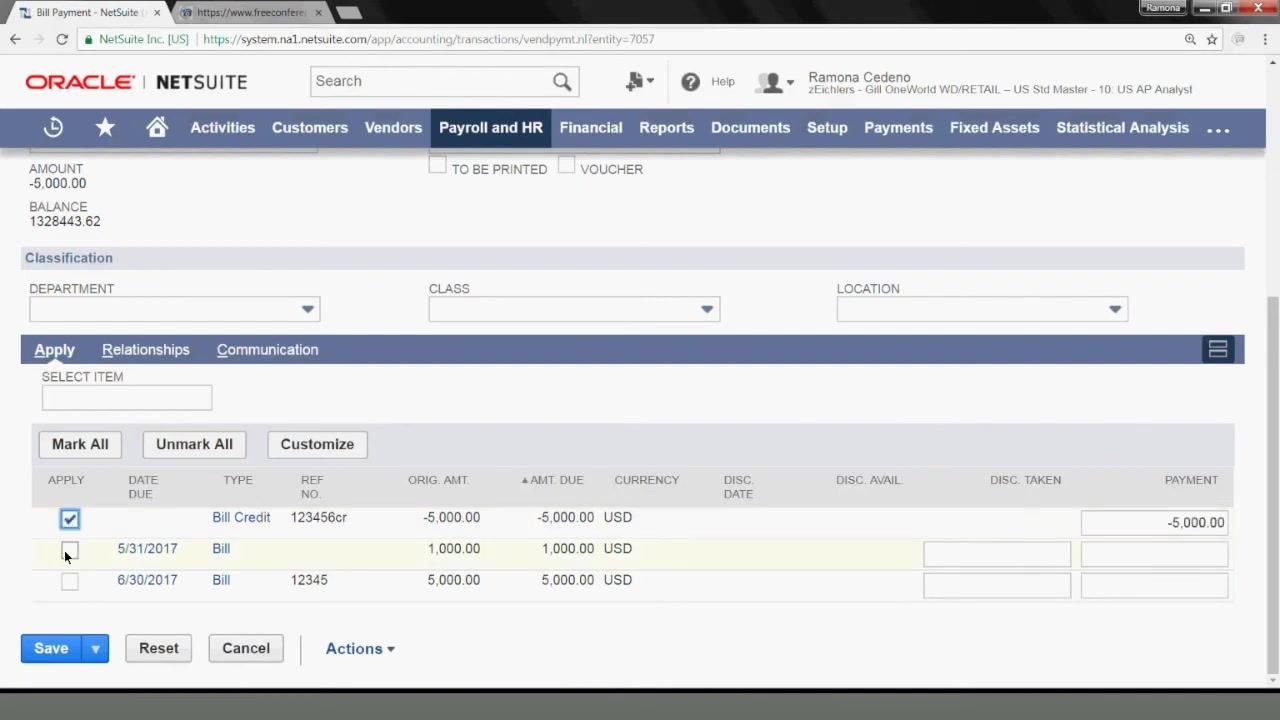Switch to the Relationships subtab

click(146, 350)
